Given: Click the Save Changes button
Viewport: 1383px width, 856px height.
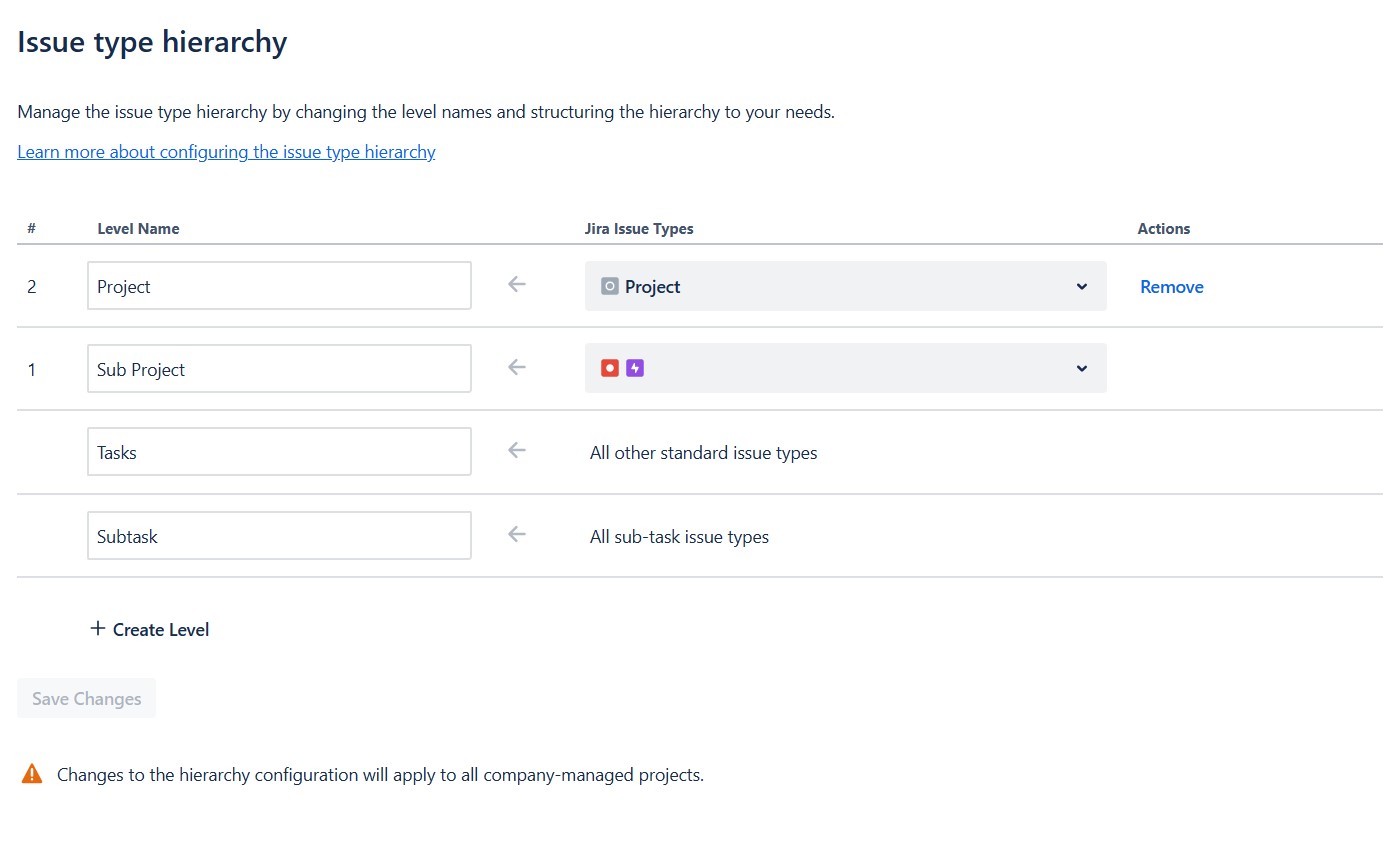Looking at the screenshot, I should click(86, 699).
